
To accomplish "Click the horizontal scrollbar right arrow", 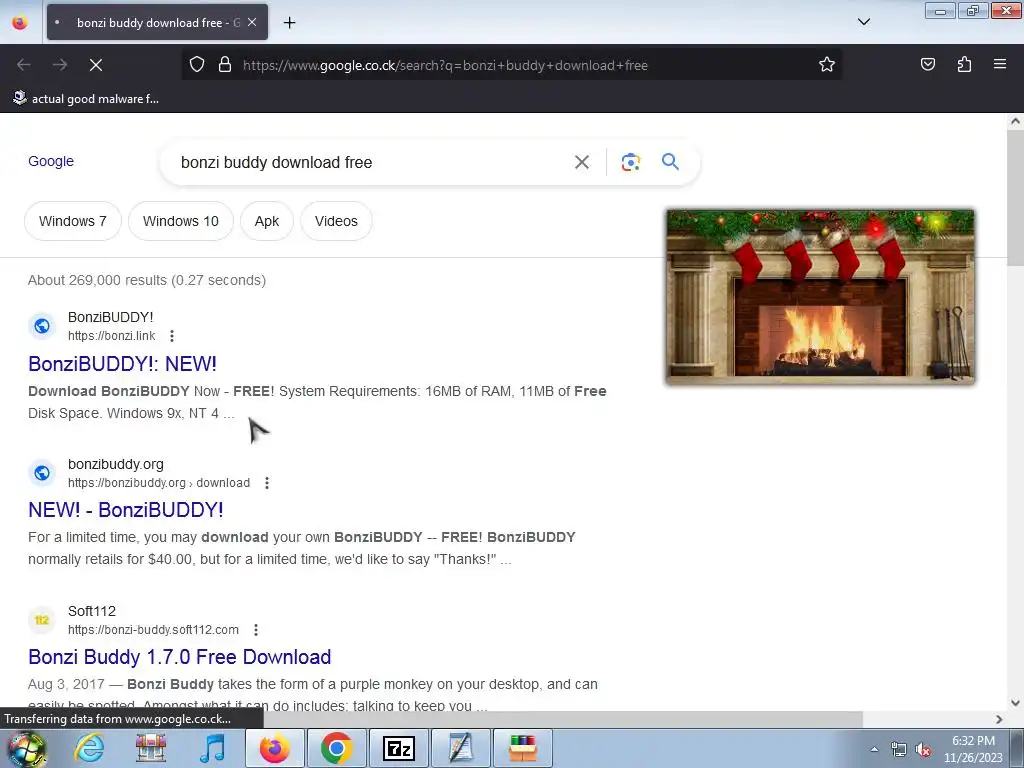I will pyautogui.click(x=999, y=719).
